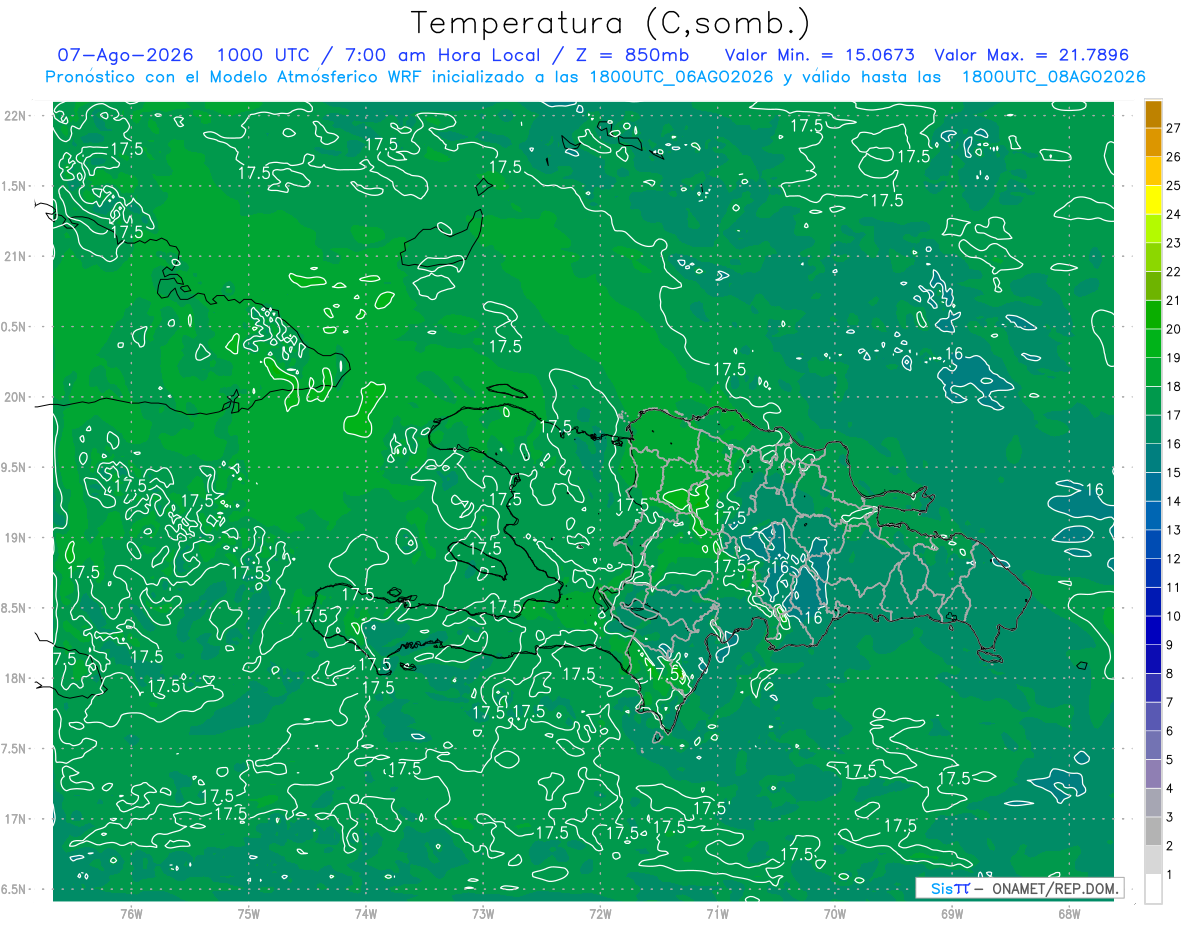Click the "ONAMET/REP.DOM." credit label

pos(1054,888)
